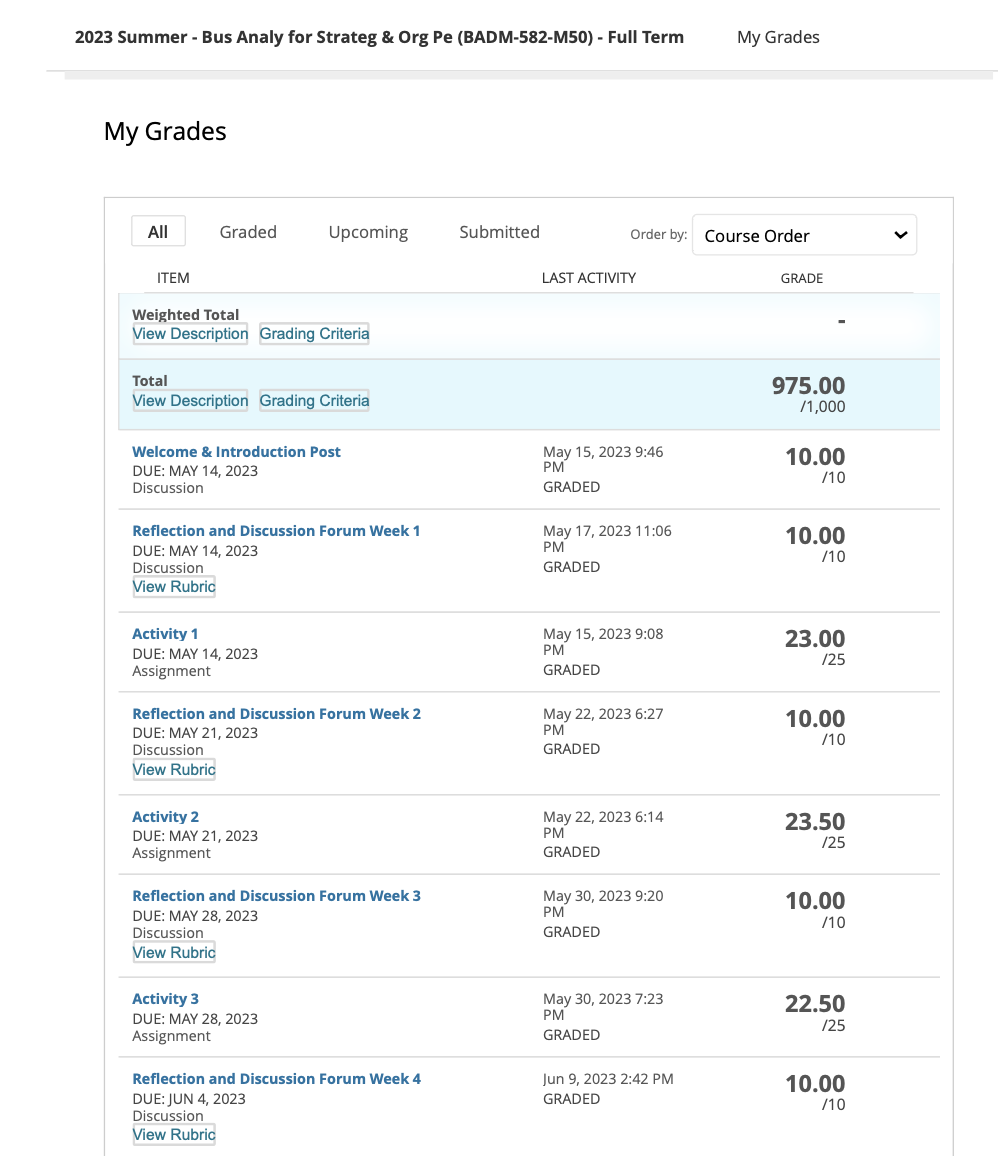998x1156 pixels.
Task: Open Reflection and Discussion Forum Week 3
Action: point(276,896)
